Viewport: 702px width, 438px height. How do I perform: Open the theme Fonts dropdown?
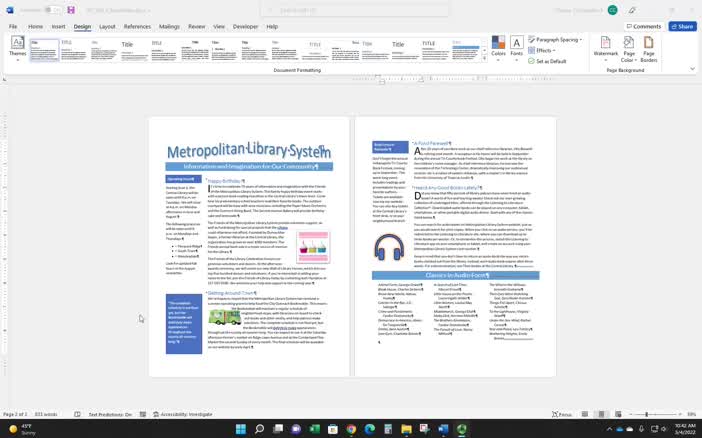(517, 48)
